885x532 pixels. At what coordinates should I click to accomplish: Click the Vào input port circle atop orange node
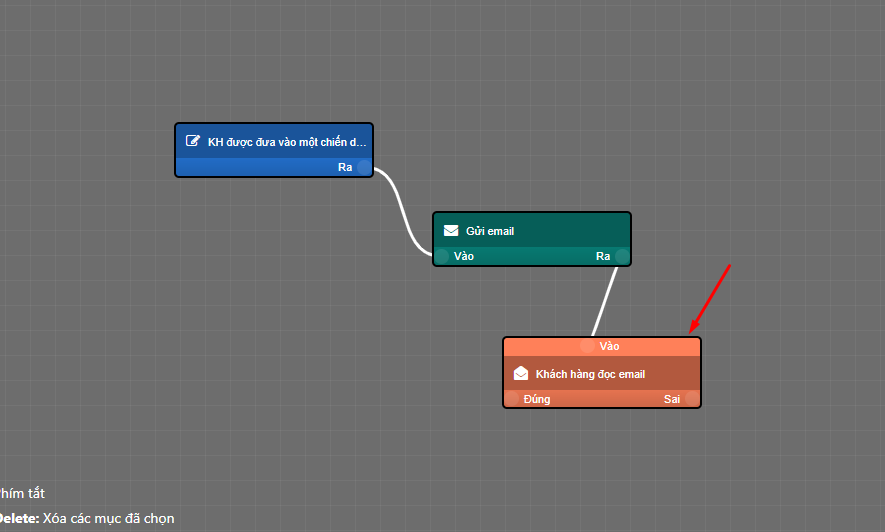pyautogui.click(x=587, y=346)
